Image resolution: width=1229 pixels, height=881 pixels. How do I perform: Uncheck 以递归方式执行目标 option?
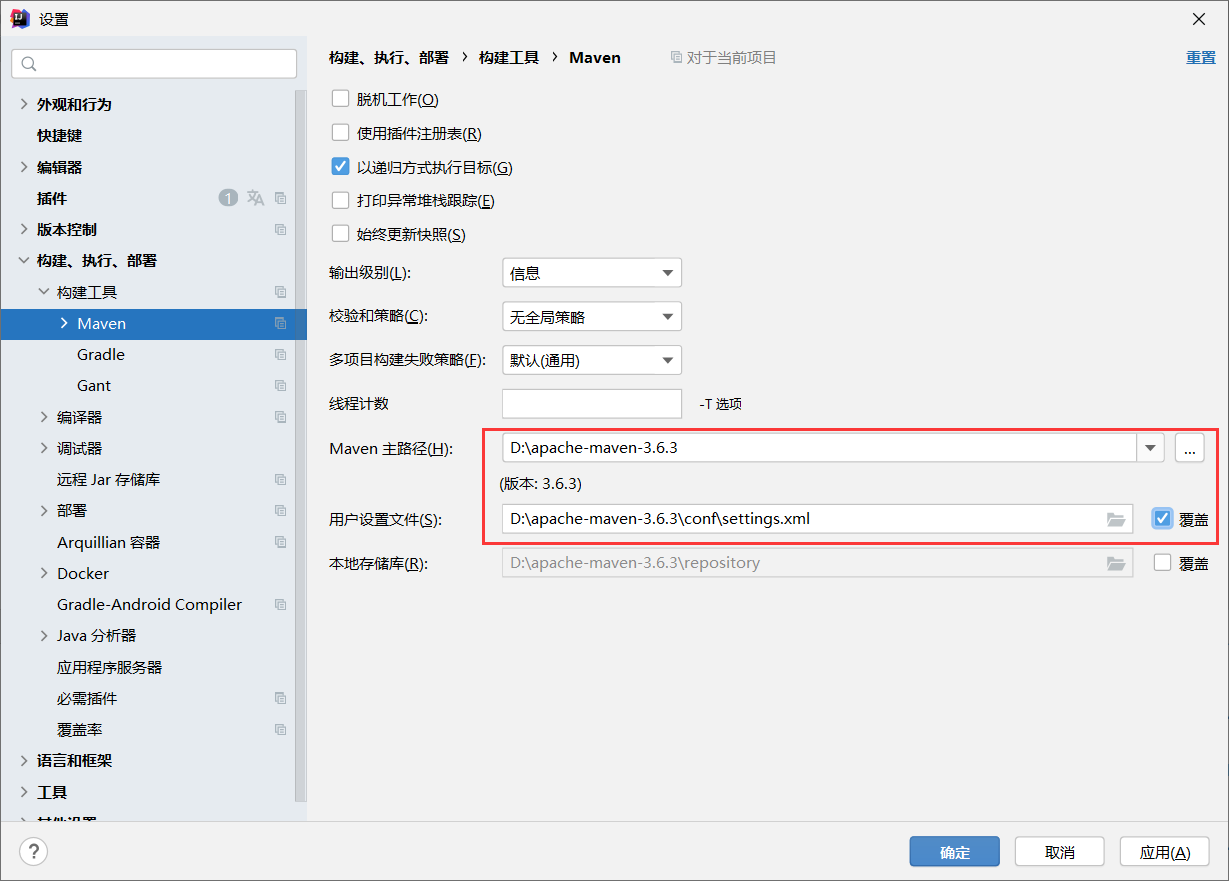(x=340, y=167)
